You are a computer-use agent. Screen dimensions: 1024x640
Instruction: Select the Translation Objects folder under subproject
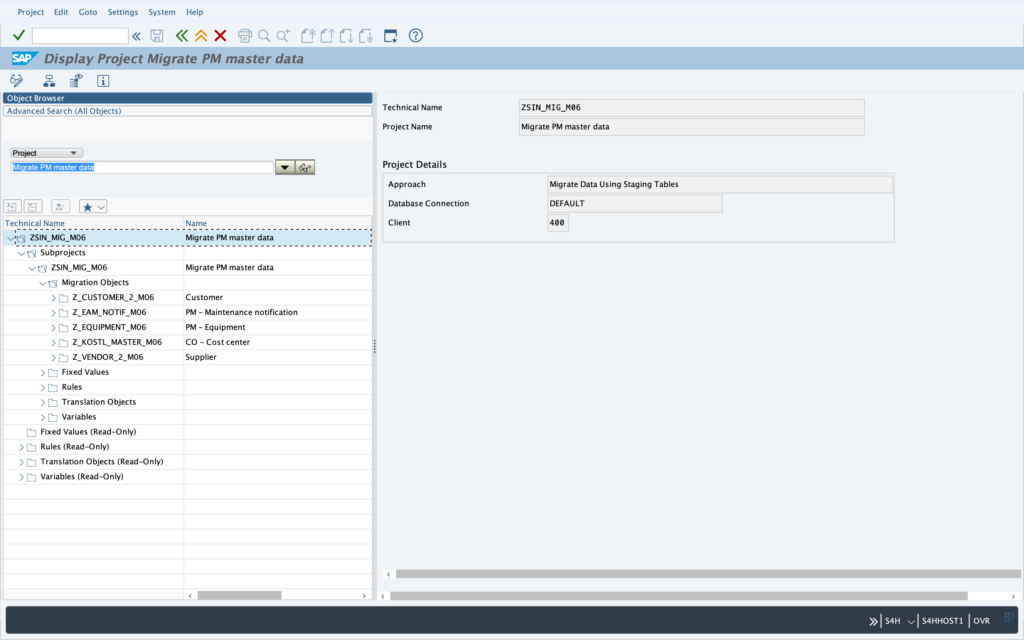click(x=99, y=402)
